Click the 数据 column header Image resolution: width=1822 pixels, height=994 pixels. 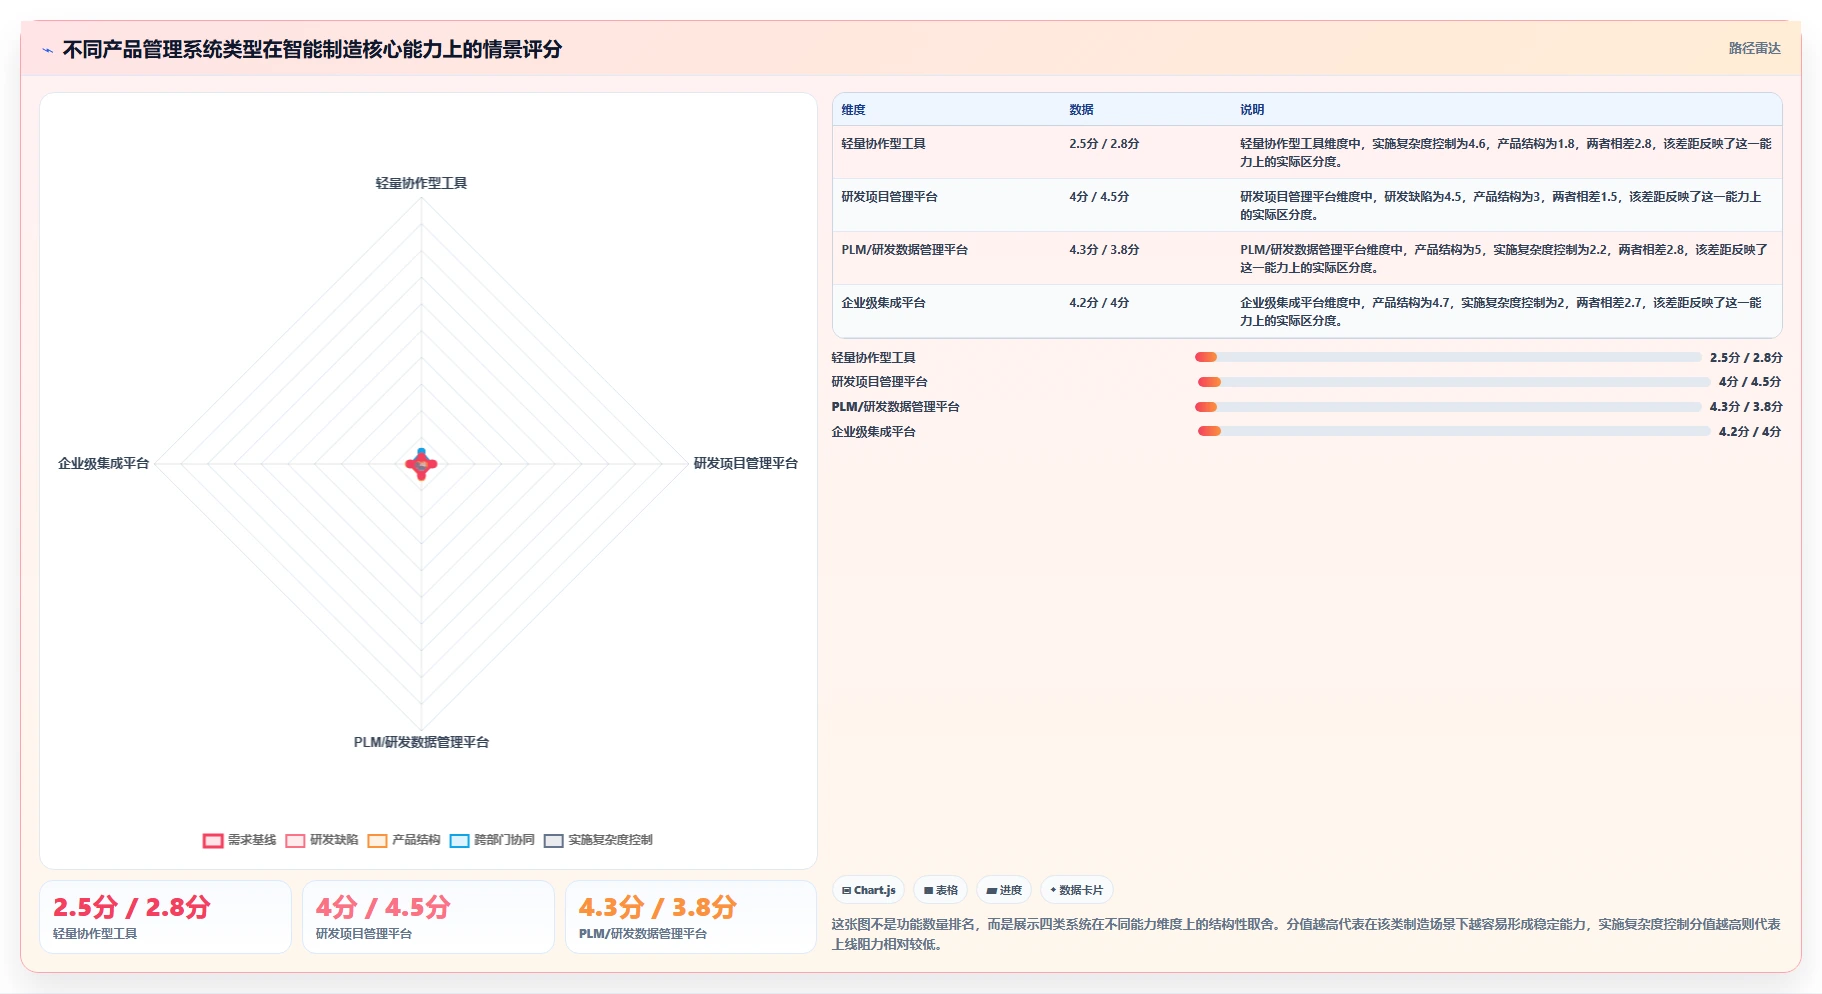[x=1081, y=110]
